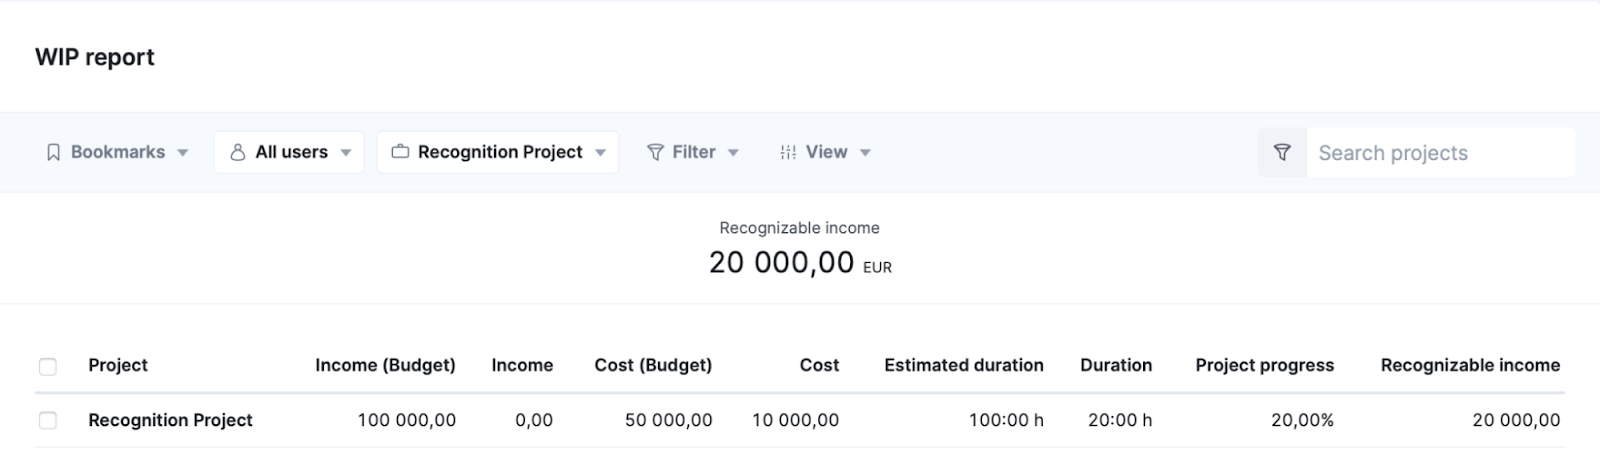The width and height of the screenshot is (1600, 460).
Task: Sort by Recognizable income column header
Action: [1470, 366]
